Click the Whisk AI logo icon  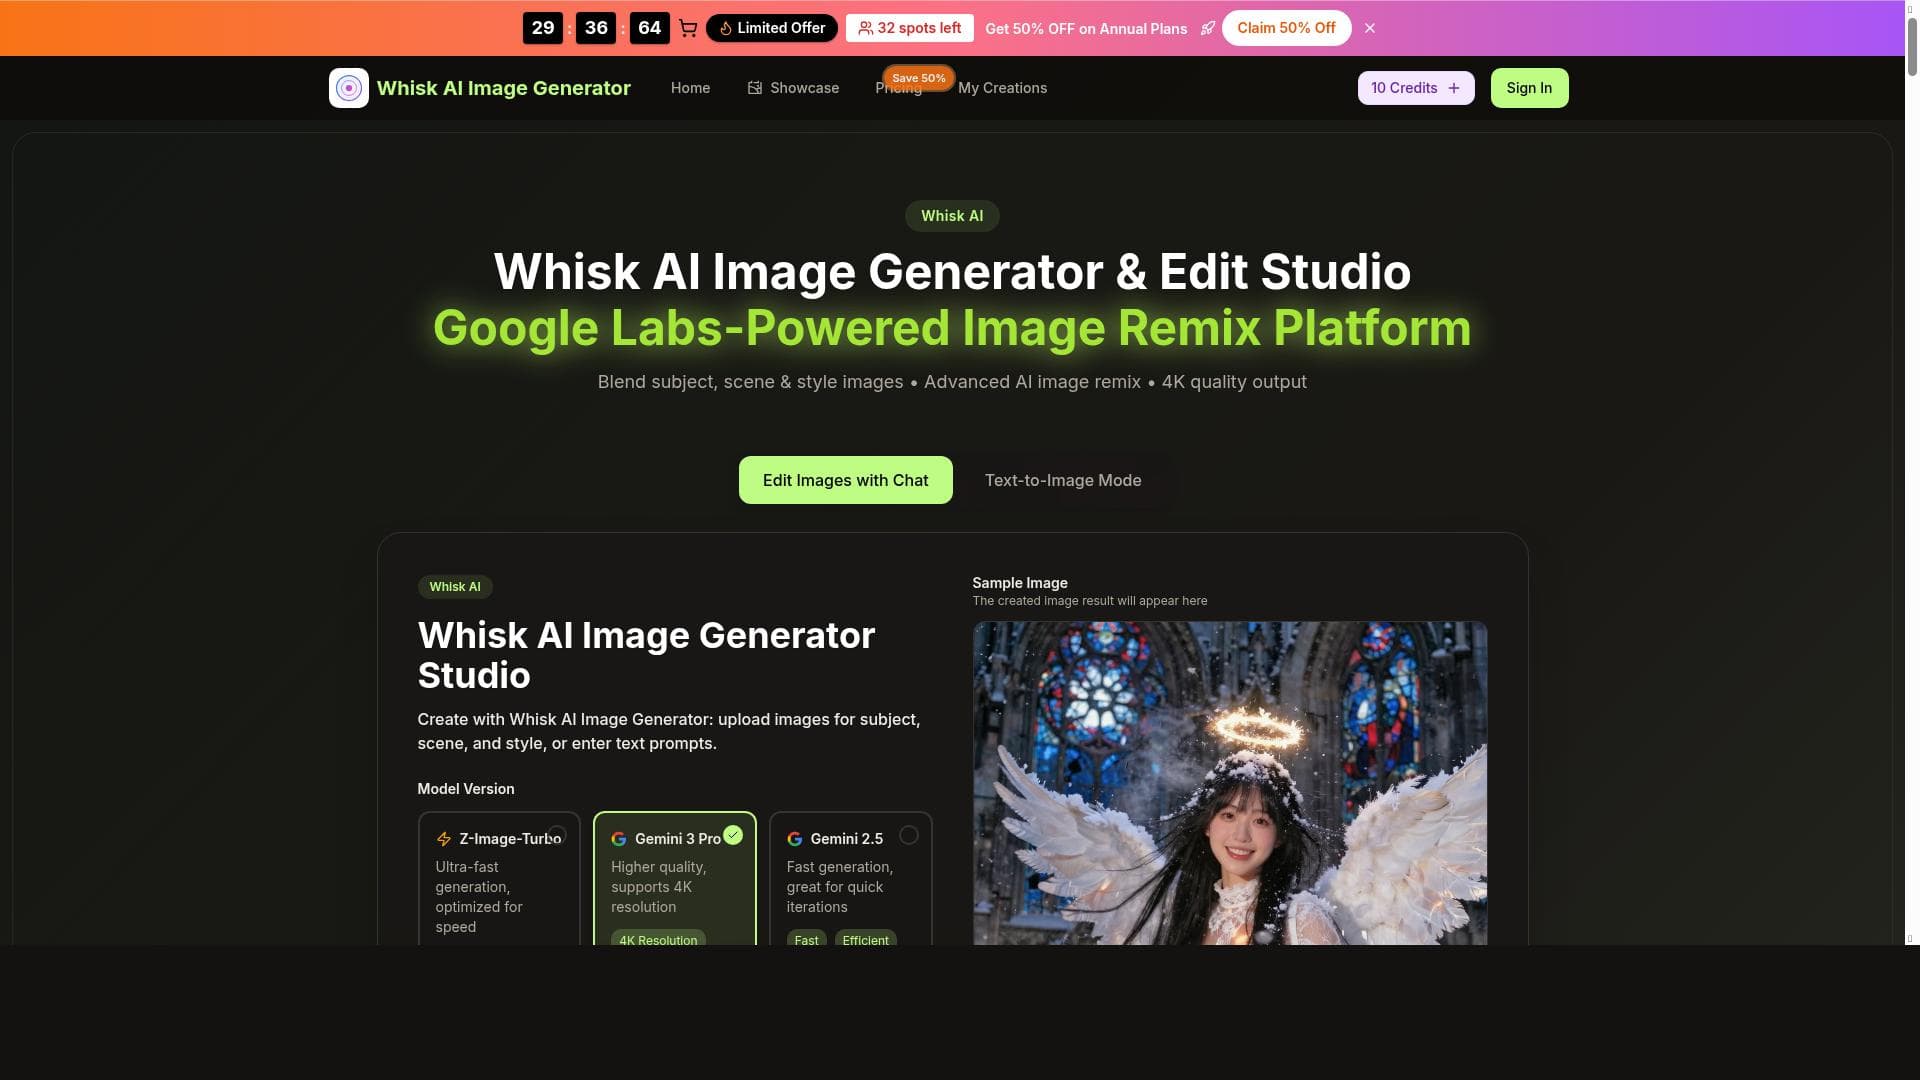pyautogui.click(x=348, y=88)
